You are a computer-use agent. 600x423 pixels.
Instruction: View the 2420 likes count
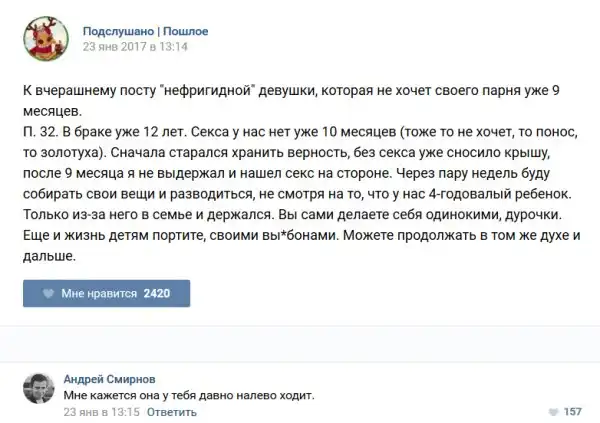[x=159, y=294]
